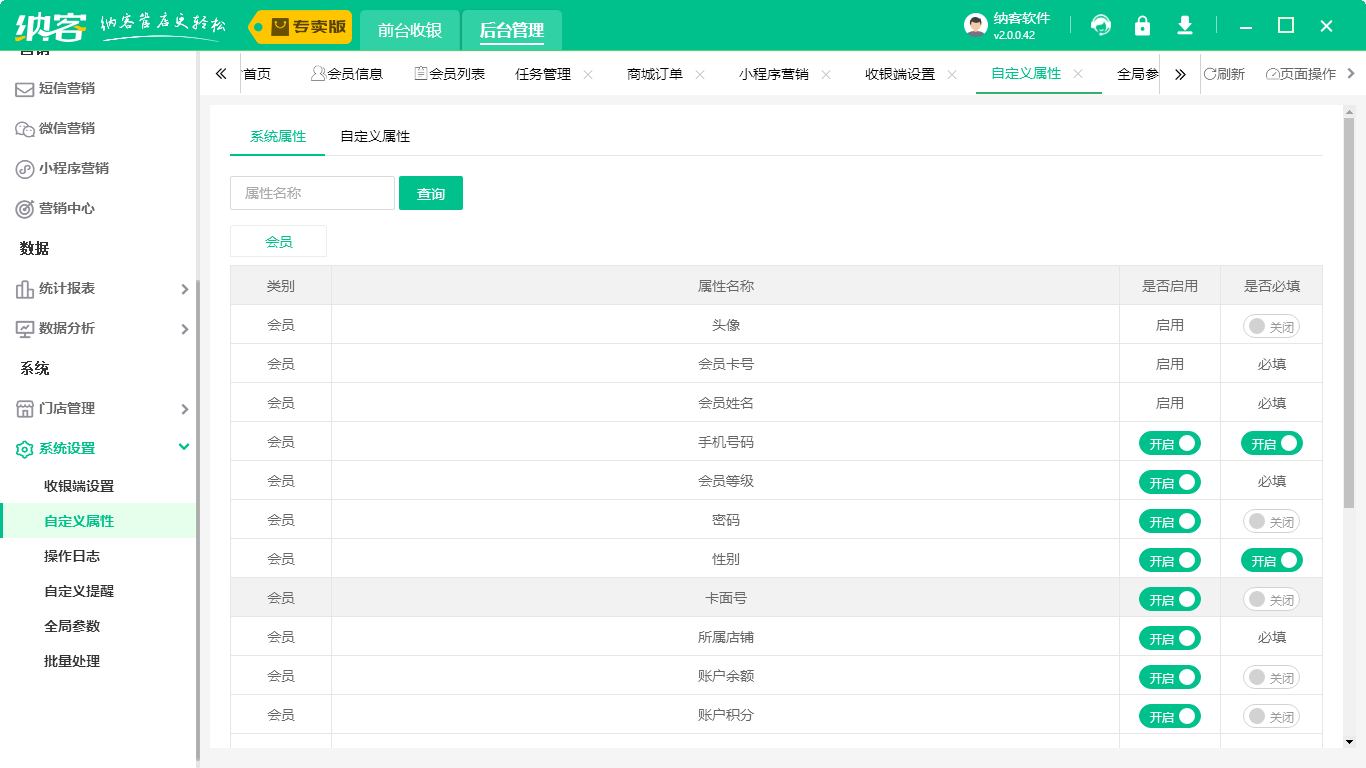Click the 门店管理 store icon
This screenshot has height=768, width=1366.
coord(25,409)
